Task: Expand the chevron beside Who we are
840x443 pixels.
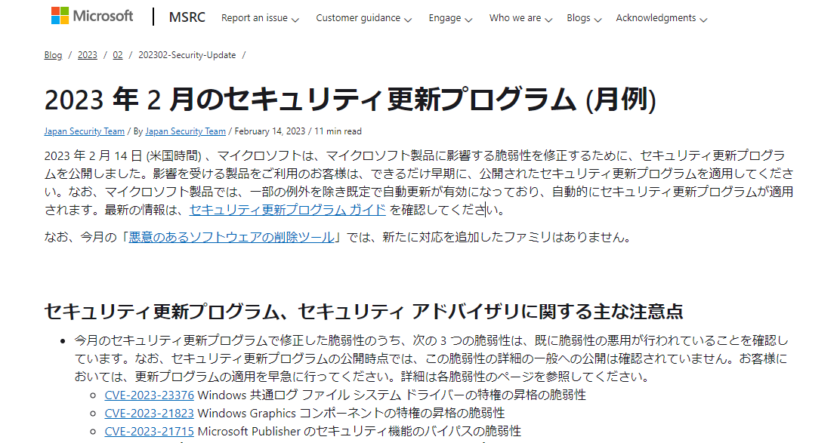Action: click(549, 19)
